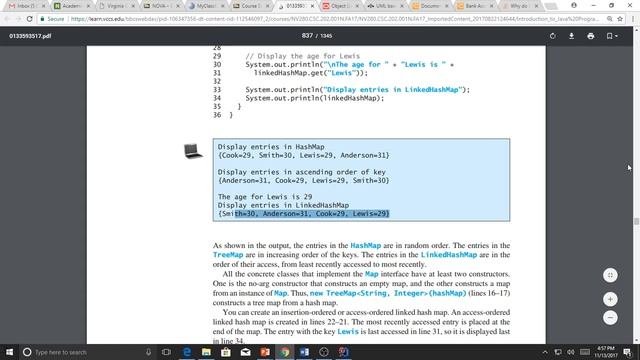Switch to the Virginia tab
Viewport: 640px width, 360px height.
[x=115, y=6]
